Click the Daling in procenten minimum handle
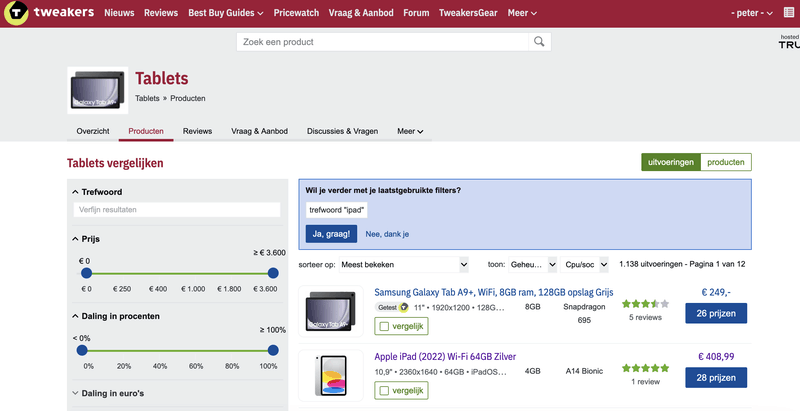The height and width of the screenshot is (411, 800). coord(82,350)
